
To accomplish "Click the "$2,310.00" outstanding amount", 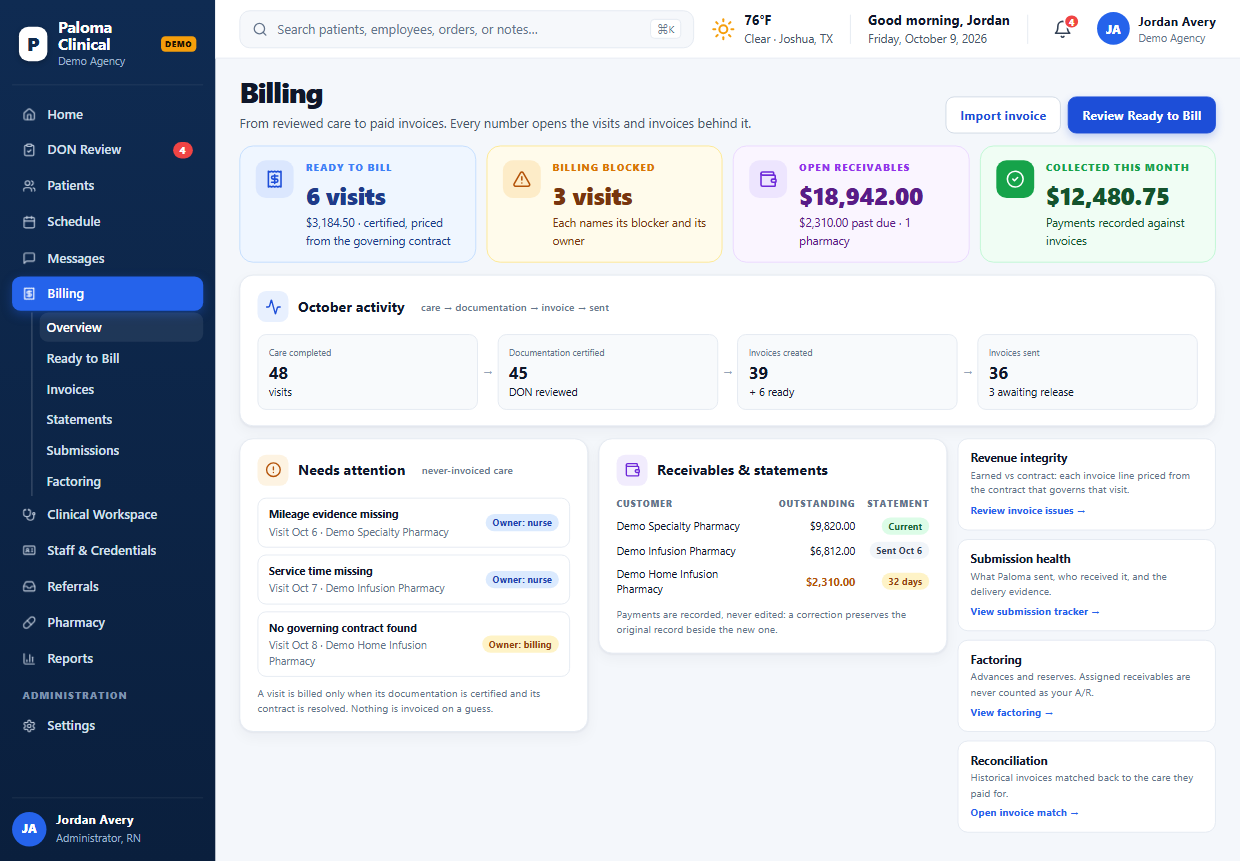I will (x=830, y=582).
